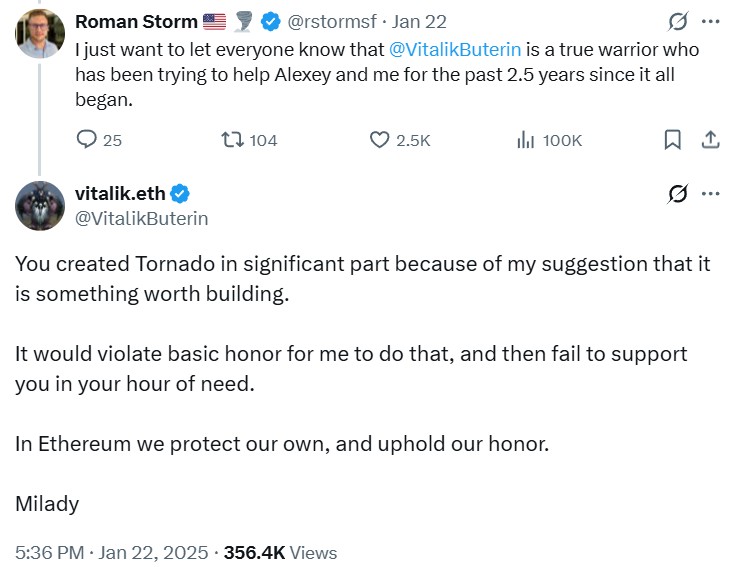The height and width of the screenshot is (567, 730).
Task: Open the Roman Storm display name
Action: point(137,22)
